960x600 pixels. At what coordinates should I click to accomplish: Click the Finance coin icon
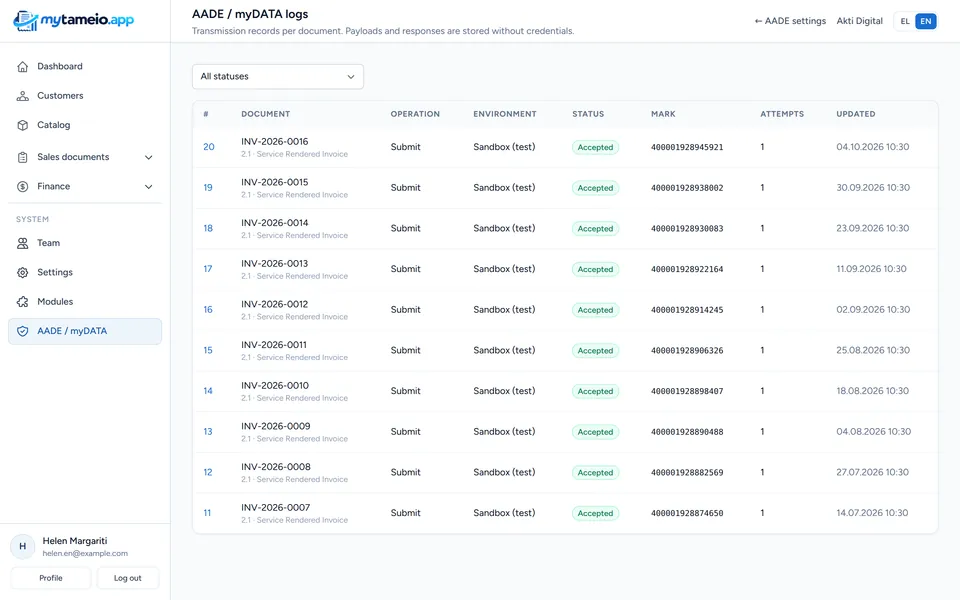(x=23, y=187)
